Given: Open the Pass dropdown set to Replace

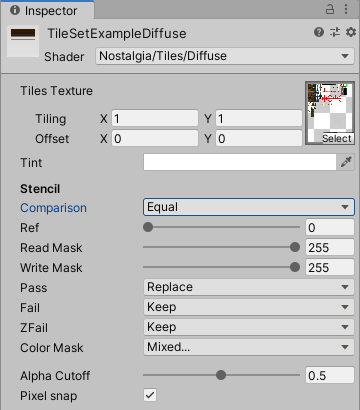Looking at the screenshot, I should [249, 287].
